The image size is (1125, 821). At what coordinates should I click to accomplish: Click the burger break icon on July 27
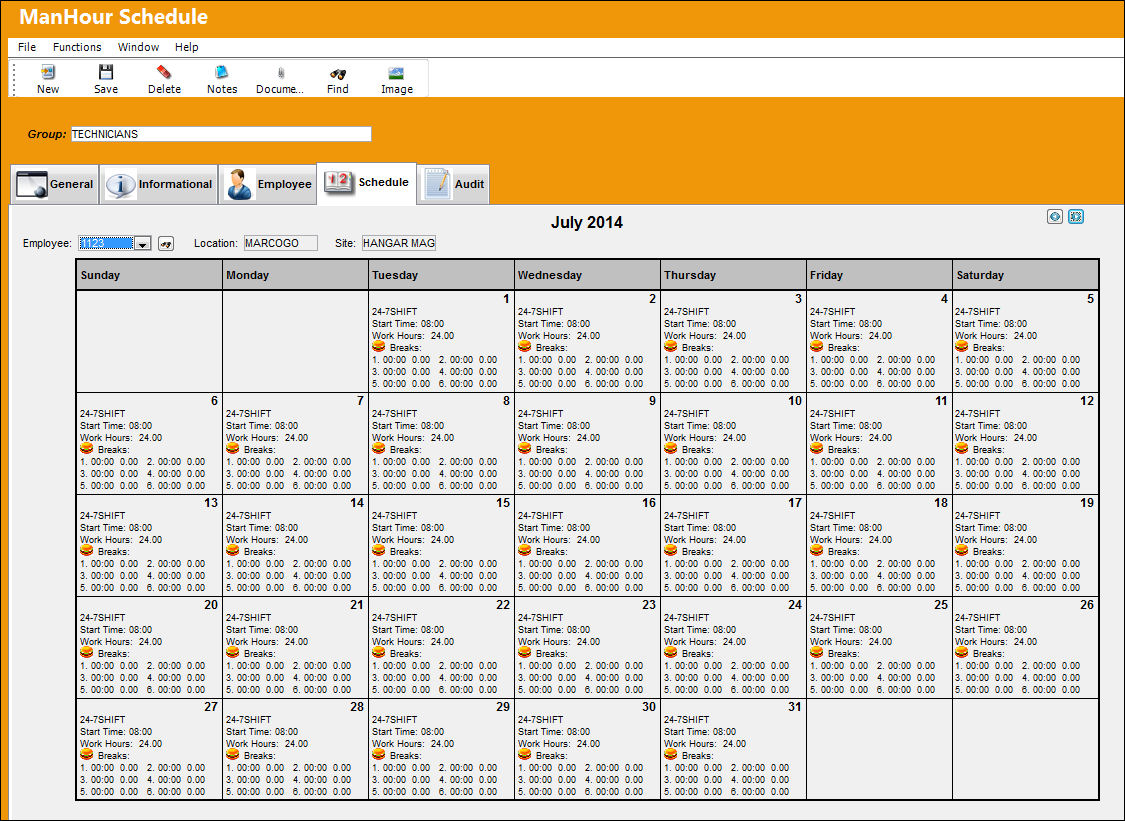point(86,754)
